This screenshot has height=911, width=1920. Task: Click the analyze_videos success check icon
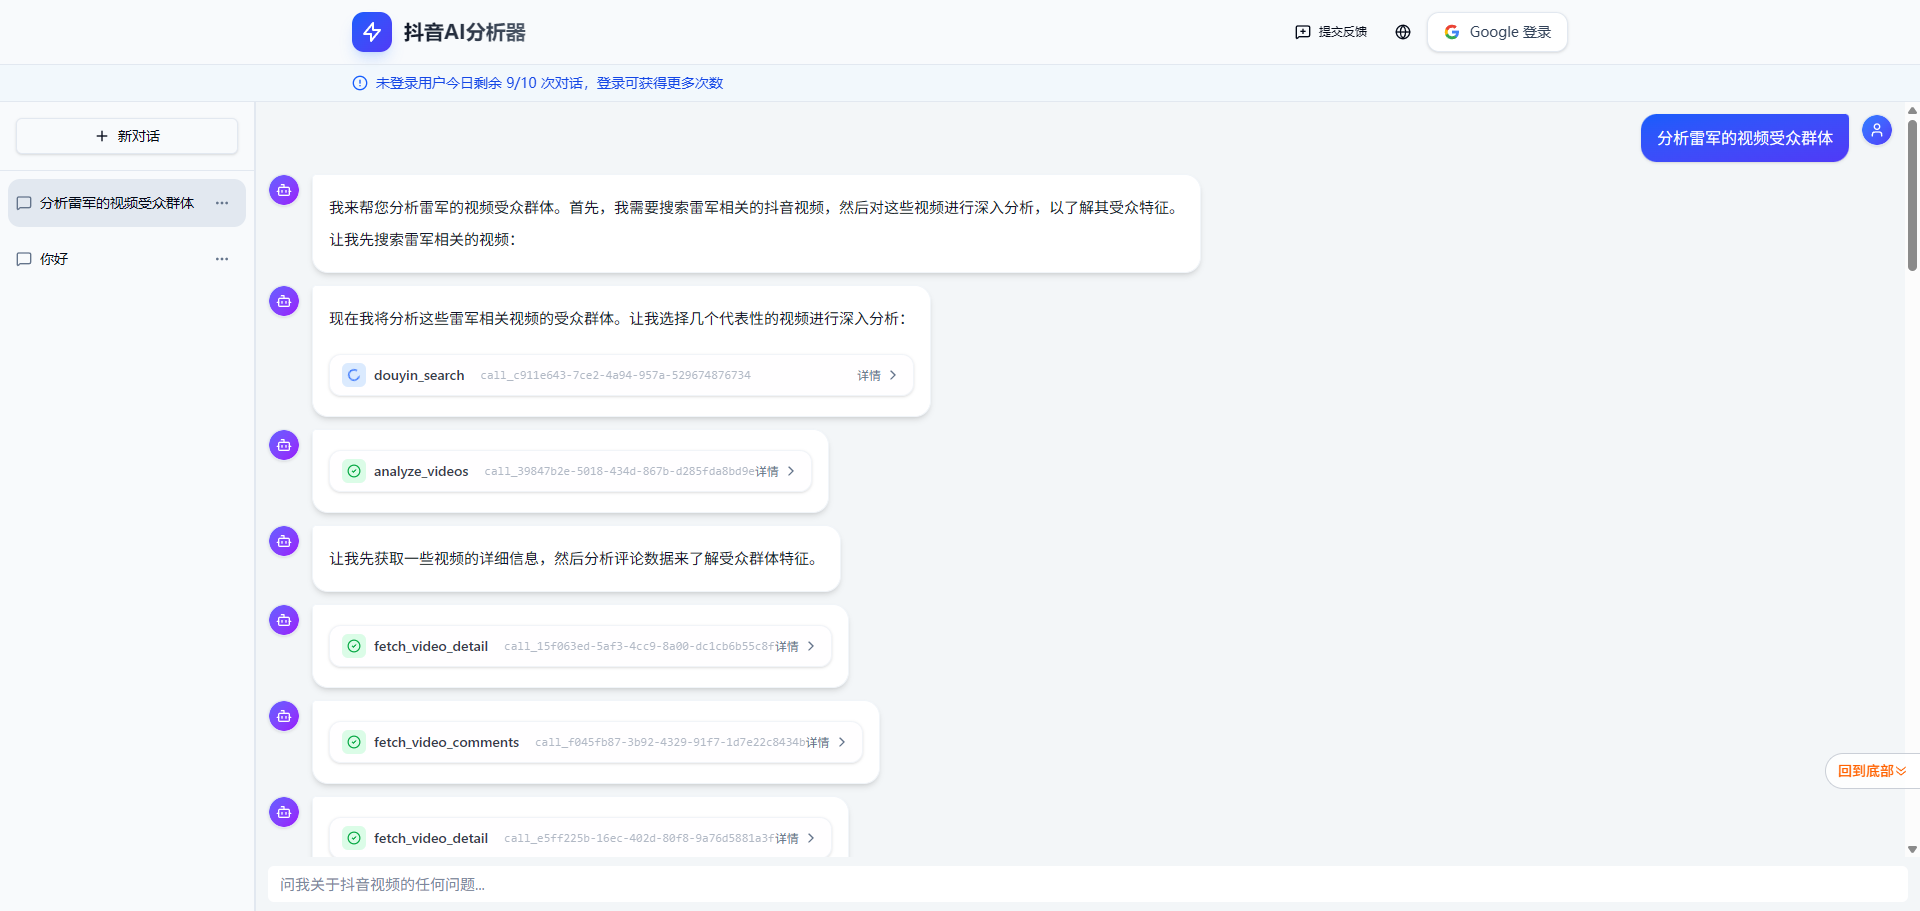(x=354, y=471)
